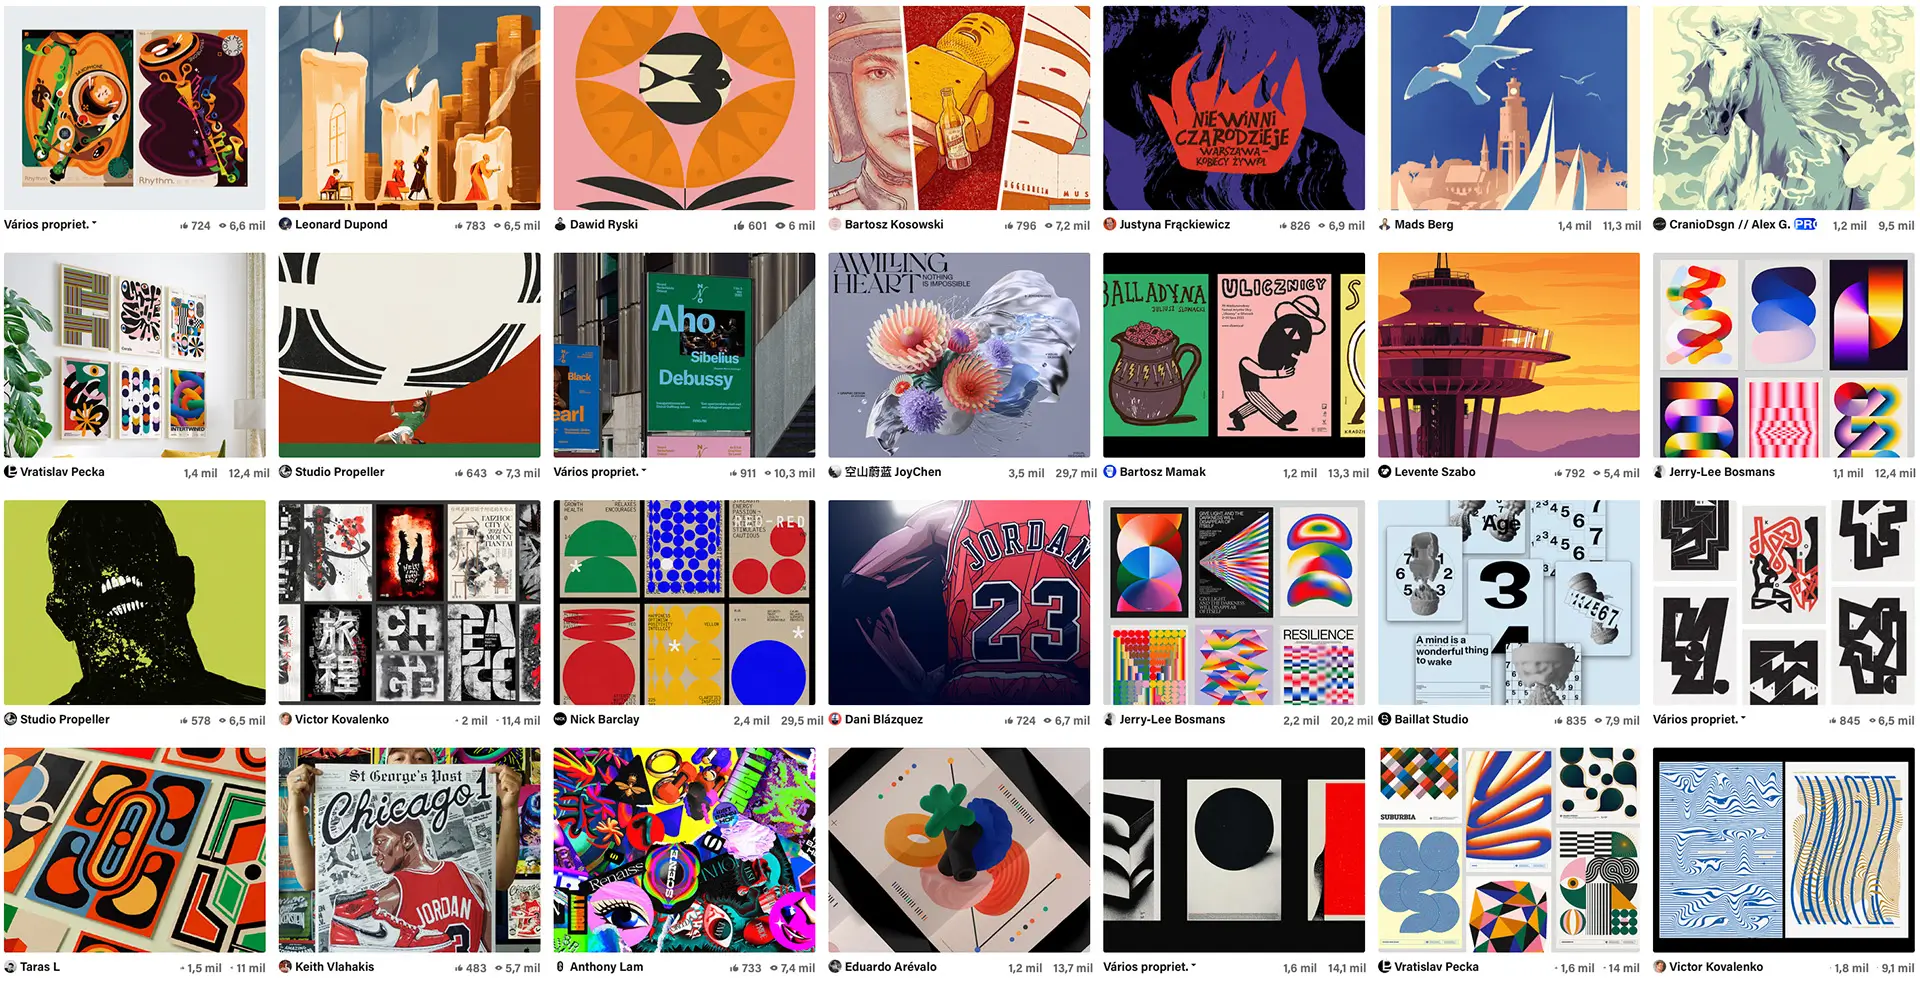Click Anthony Lam's avatar icon

click(561, 967)
